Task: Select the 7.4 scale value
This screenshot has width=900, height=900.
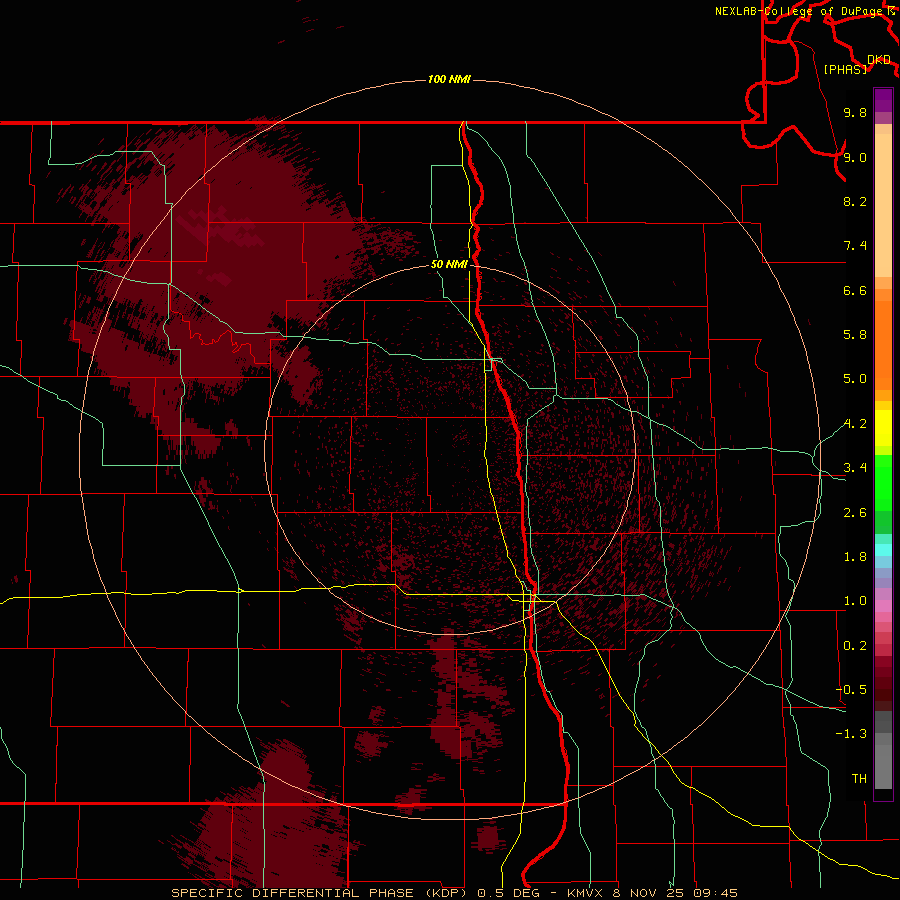Action: pos(855,246)
